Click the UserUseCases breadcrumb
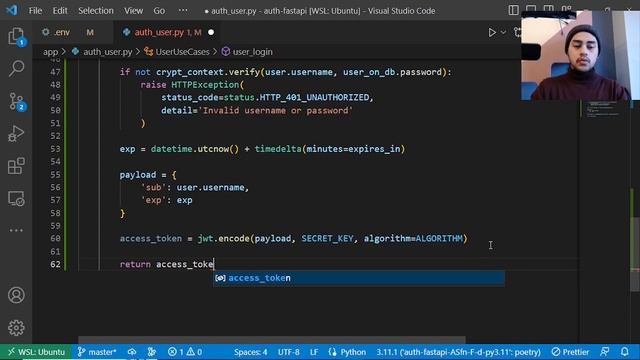The image size is (640, 360). coord(182,52)
